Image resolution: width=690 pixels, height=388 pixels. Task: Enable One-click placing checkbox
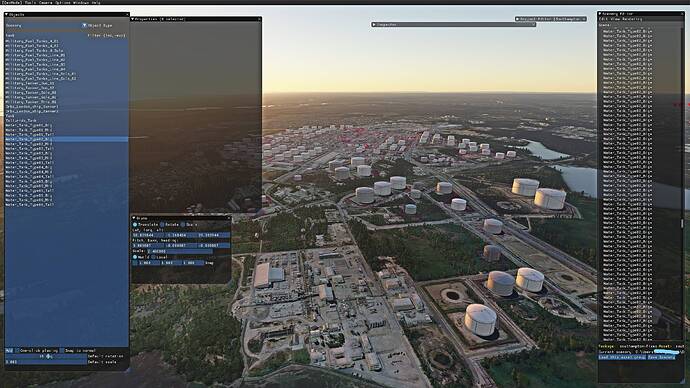[x=17, y=351]
